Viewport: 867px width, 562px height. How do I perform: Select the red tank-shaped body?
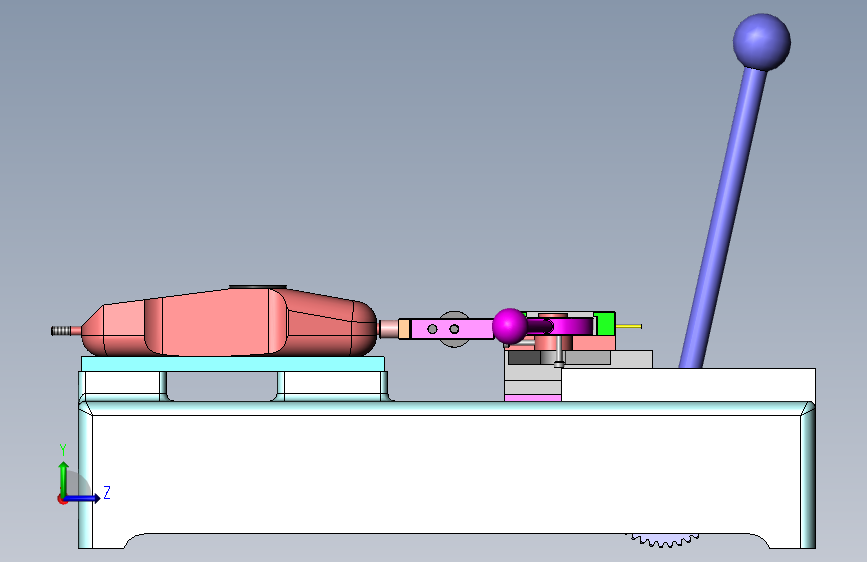(229, 322)
